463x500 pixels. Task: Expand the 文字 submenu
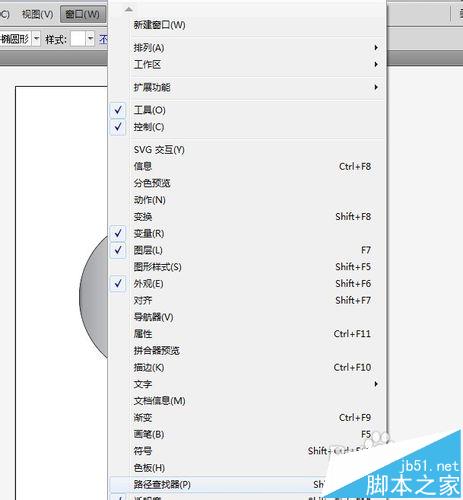[x=247, y=384]
